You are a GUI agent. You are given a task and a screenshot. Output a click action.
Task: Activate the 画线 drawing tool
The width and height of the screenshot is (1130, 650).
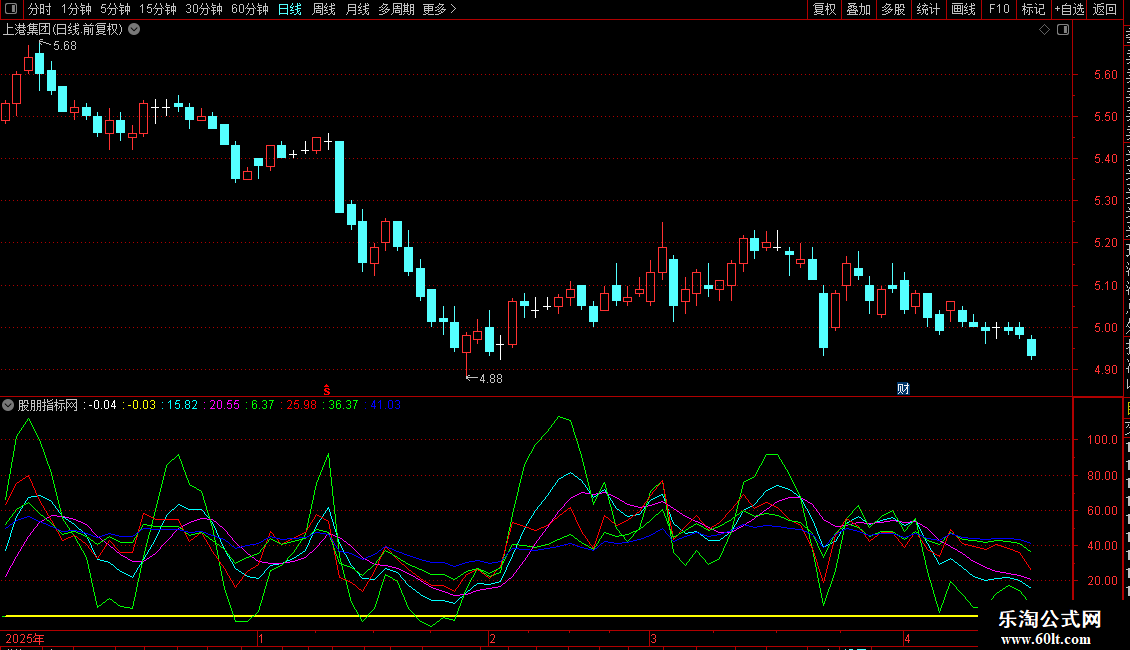coord(963,9)
